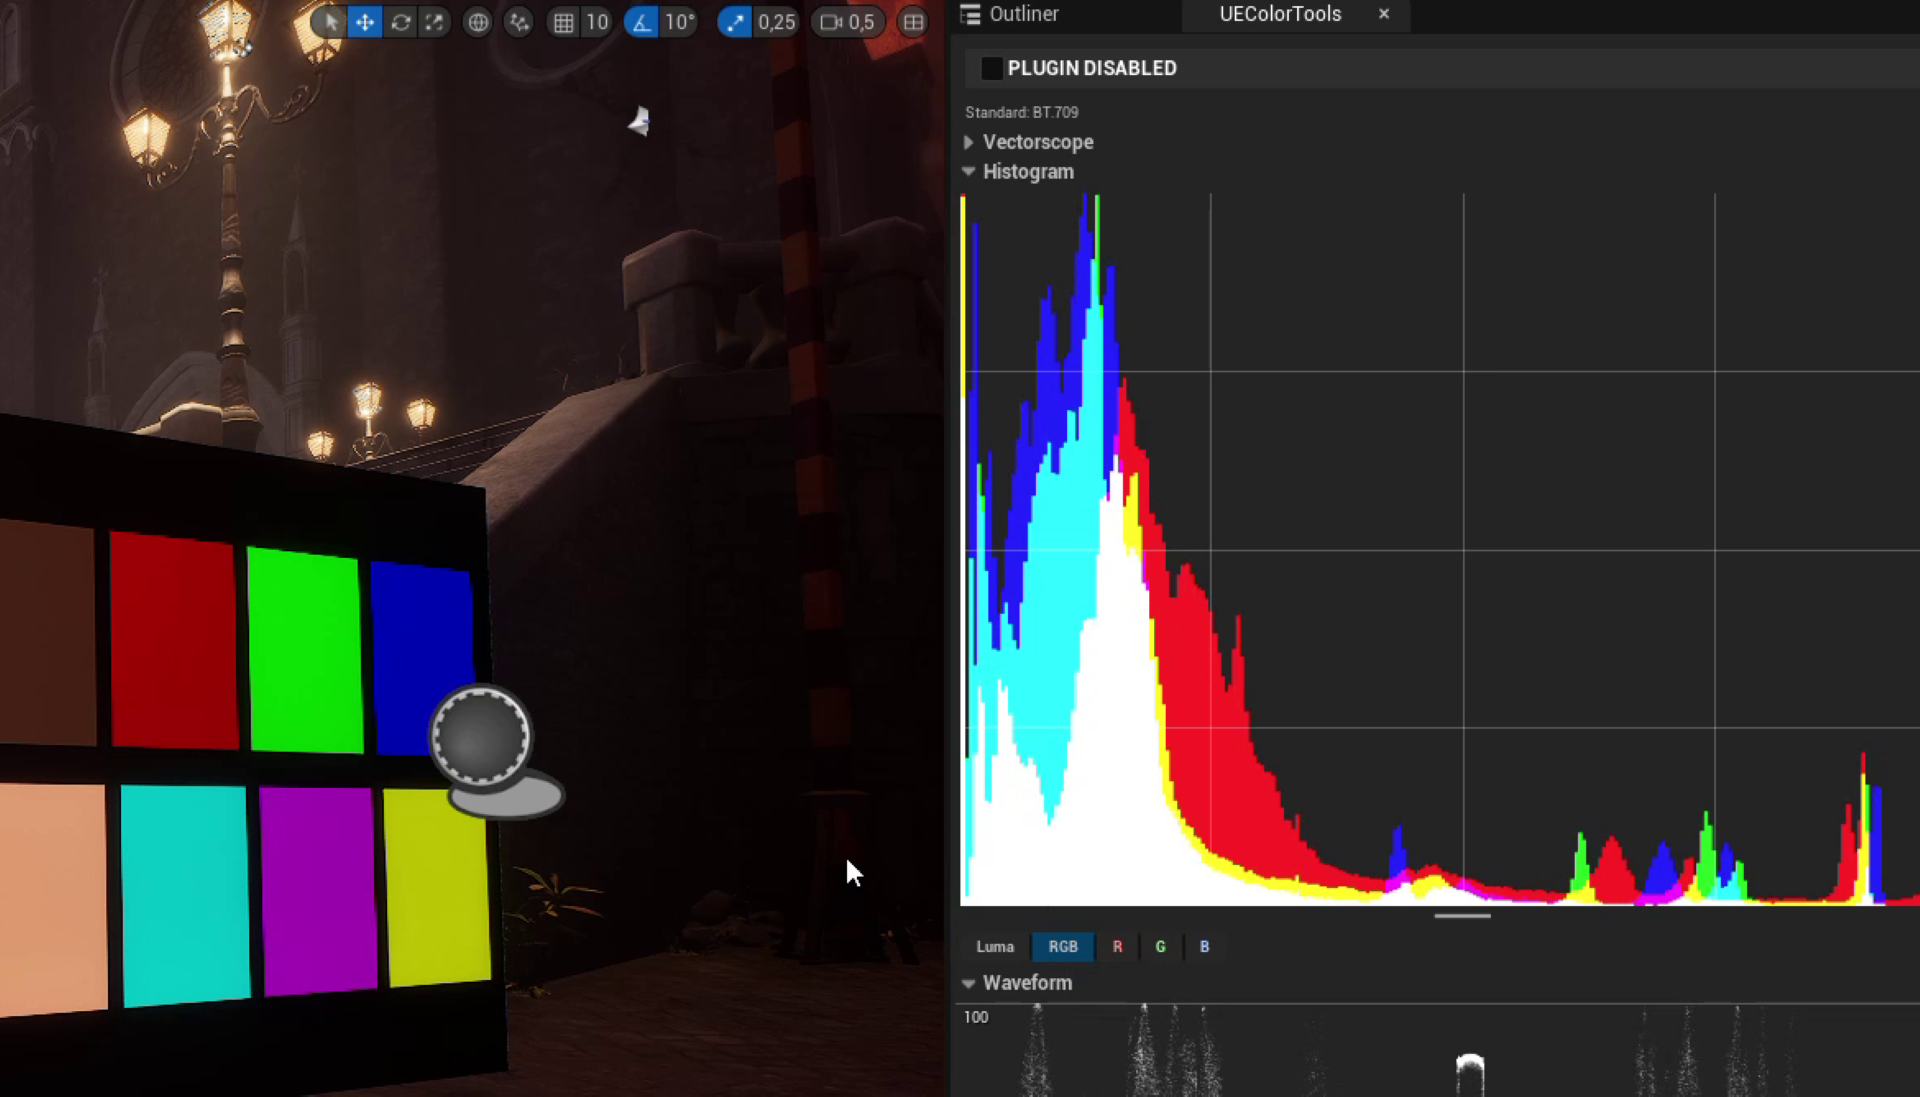Image resolution: width=1920 pixels, height=1097 pixels.
Task: Click the gray sphere actor gizmo in viewport
Action: click(481, 736)
